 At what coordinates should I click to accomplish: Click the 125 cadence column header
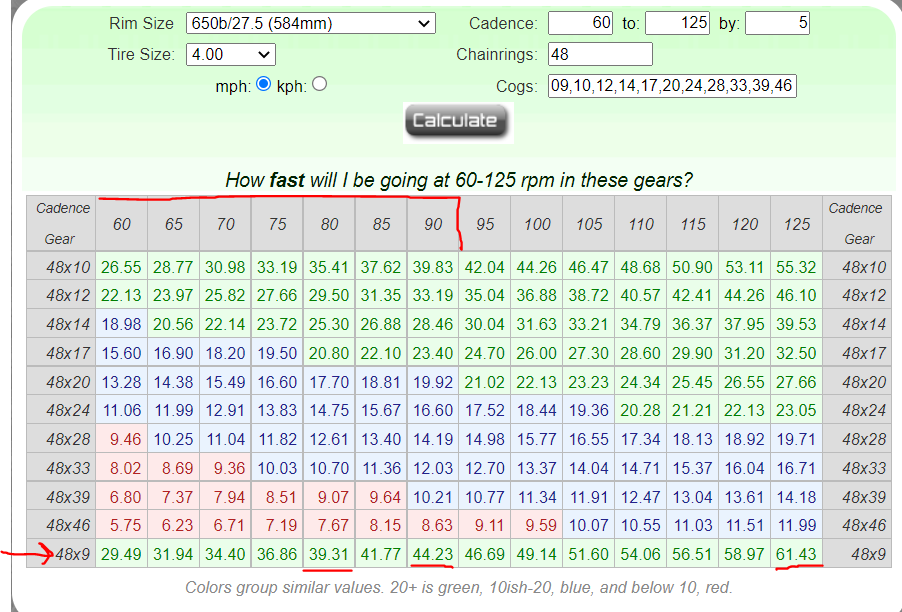[x=796, y=224]
